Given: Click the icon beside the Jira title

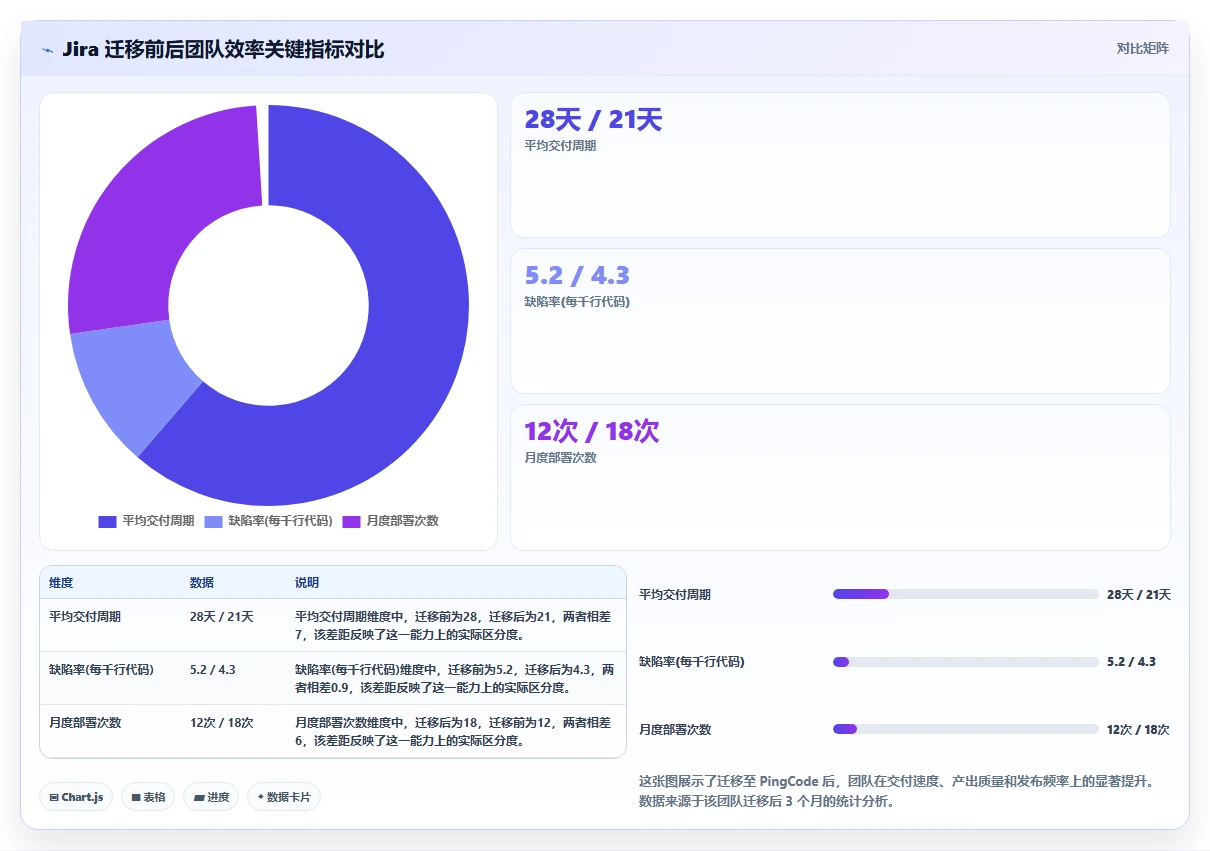Looking at the screenshot, I should [47, 50].
